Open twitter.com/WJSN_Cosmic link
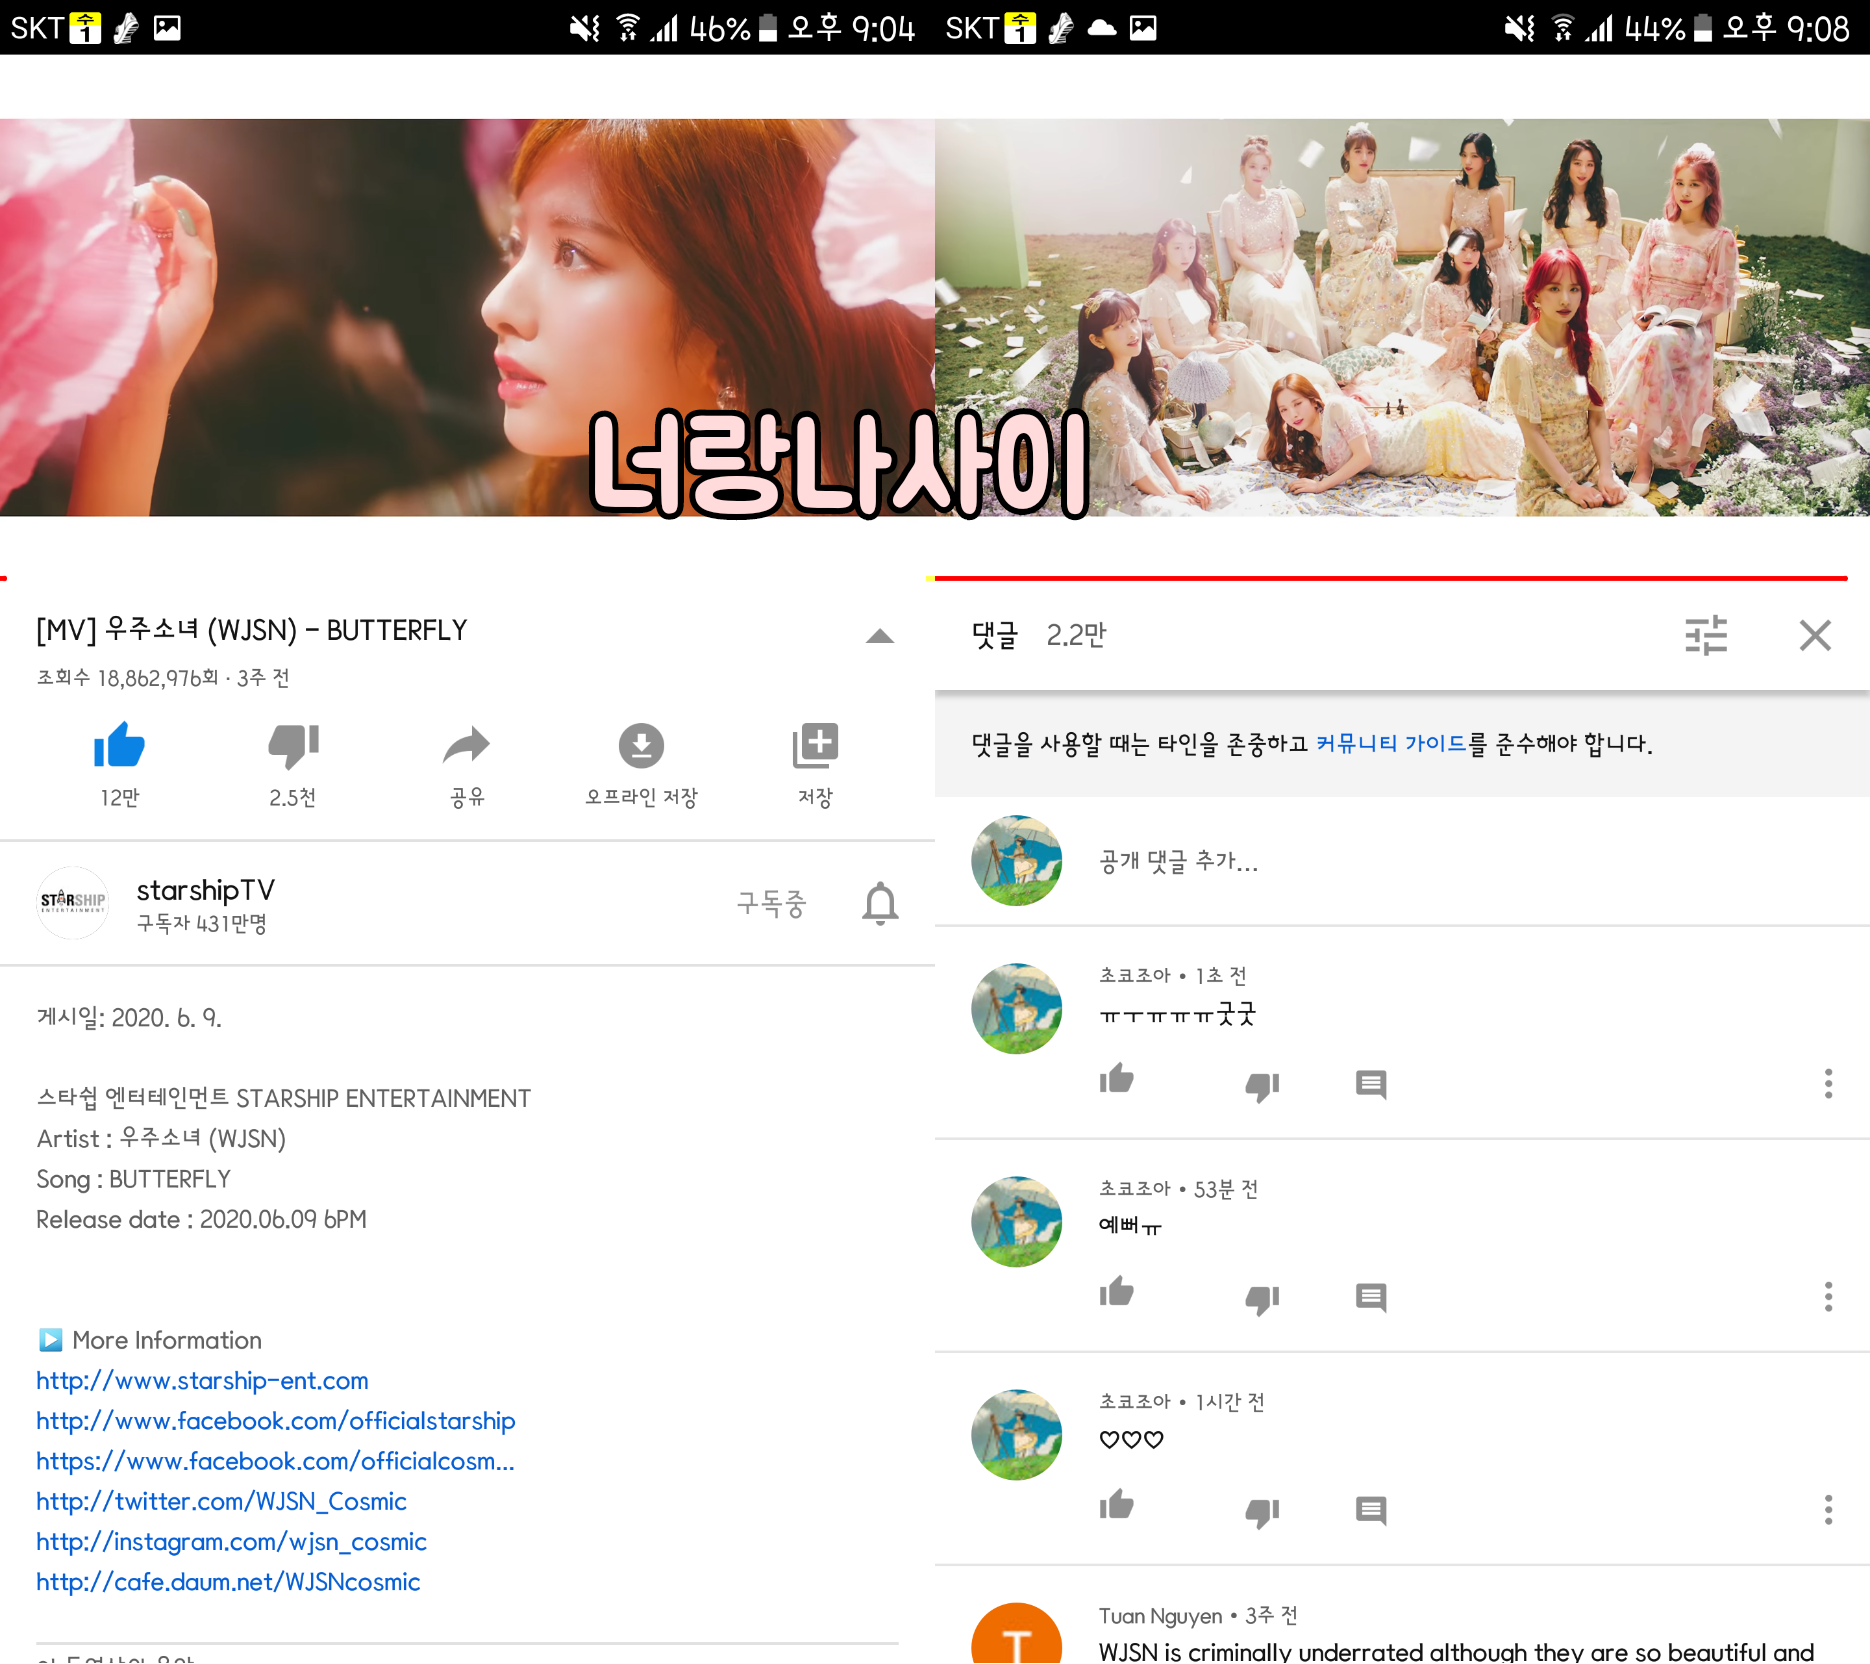Viewport: 1870px width, 1664px height. (221, 1502)
